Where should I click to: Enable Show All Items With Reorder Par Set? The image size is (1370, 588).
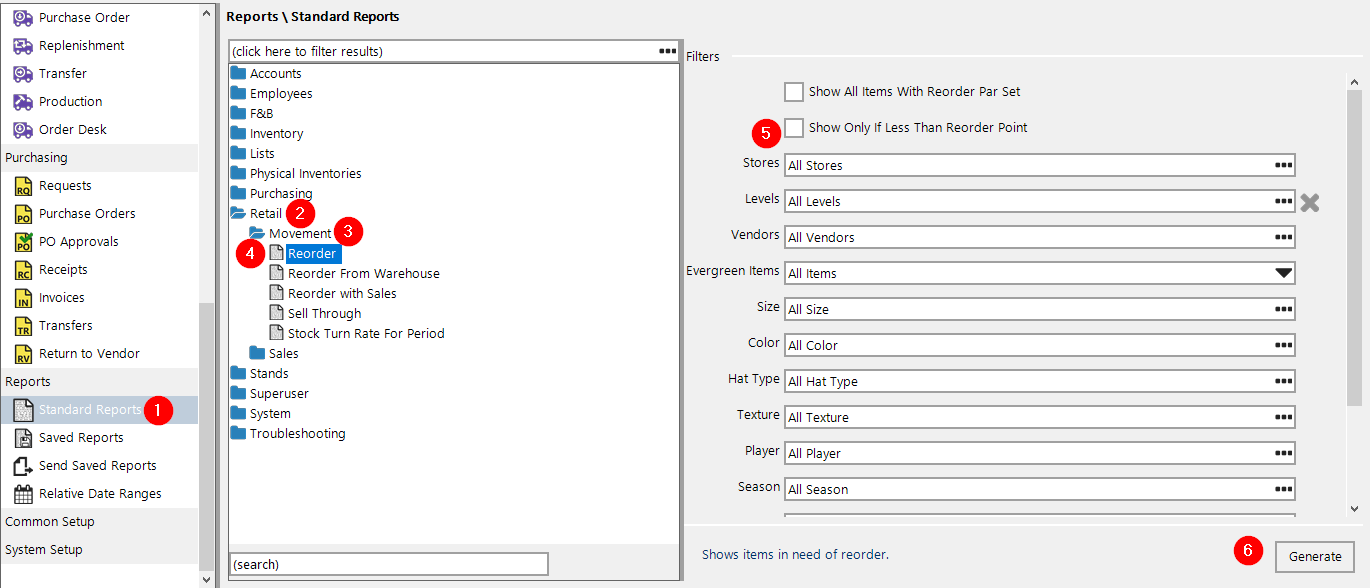794,92
